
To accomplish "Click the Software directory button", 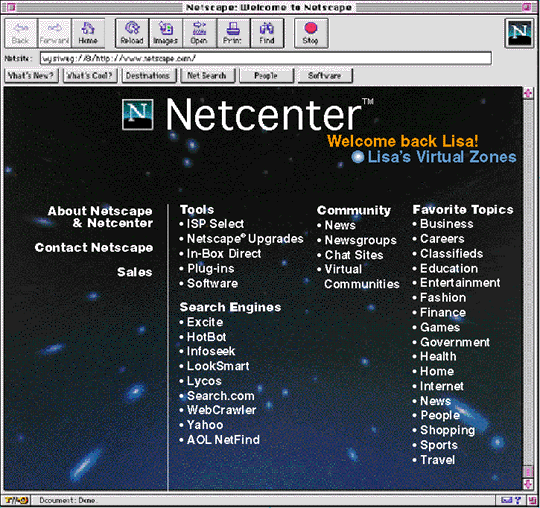I will click(325, 75).
